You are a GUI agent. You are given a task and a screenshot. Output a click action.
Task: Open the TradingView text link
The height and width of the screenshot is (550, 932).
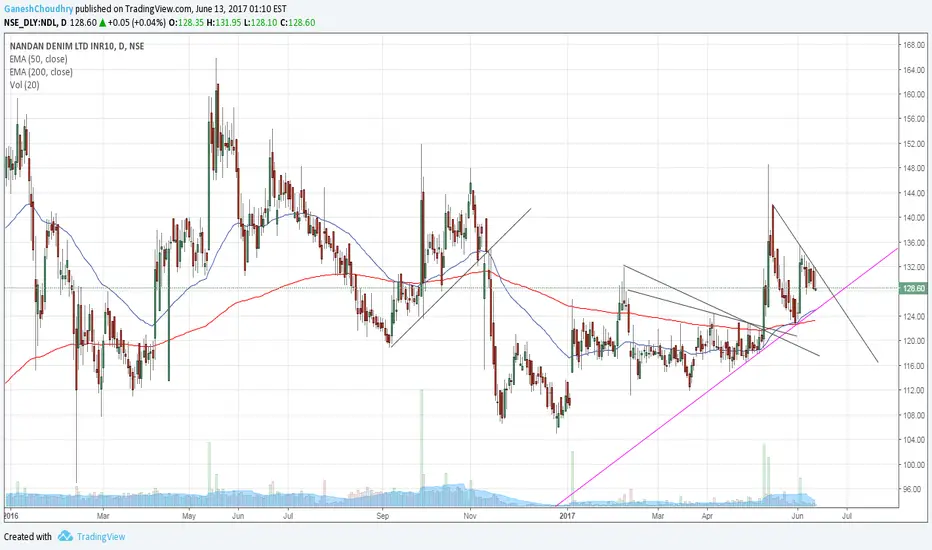pyautogui.click(x=101, y=536)
